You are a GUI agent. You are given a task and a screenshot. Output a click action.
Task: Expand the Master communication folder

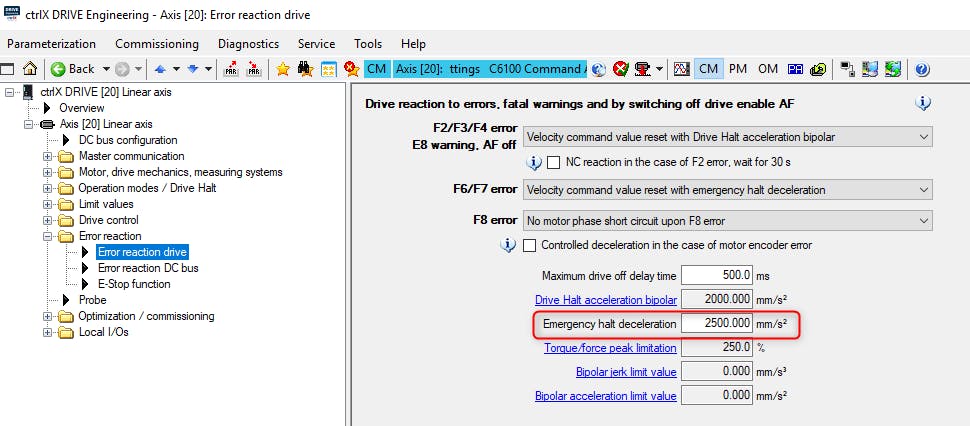[x=48, y=156]
